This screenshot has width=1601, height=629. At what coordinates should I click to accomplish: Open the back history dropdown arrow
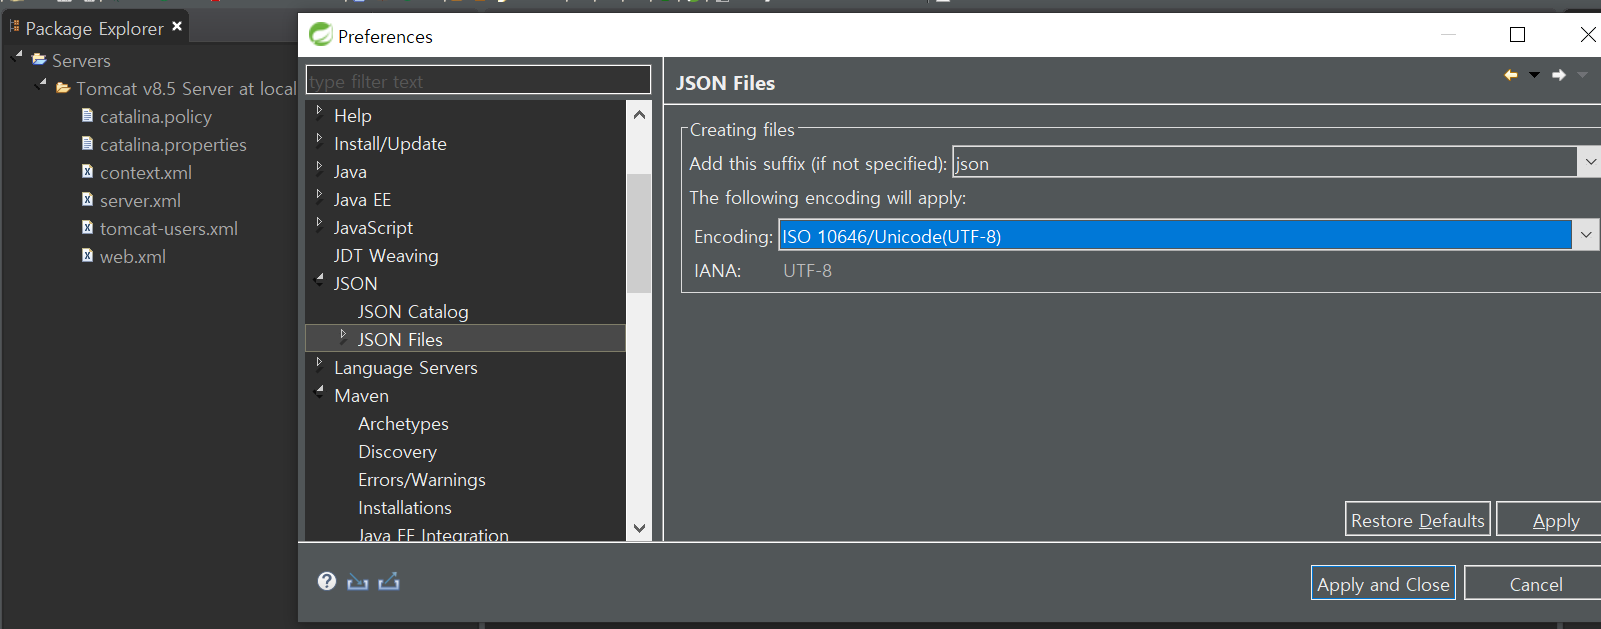point(1534,75)
